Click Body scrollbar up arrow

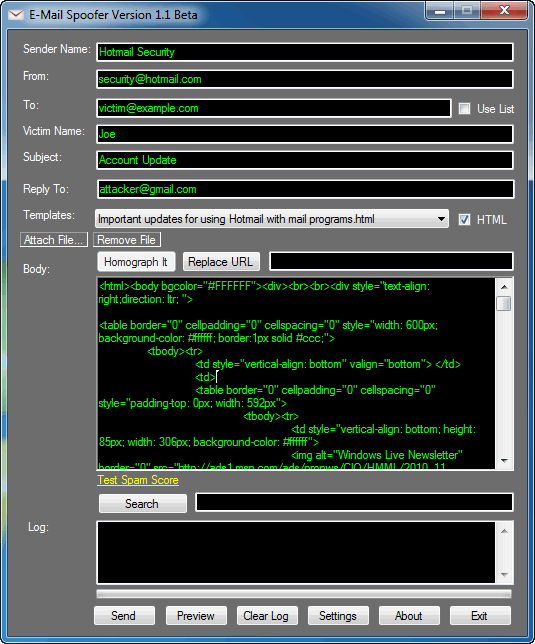(x=505, y=287)
